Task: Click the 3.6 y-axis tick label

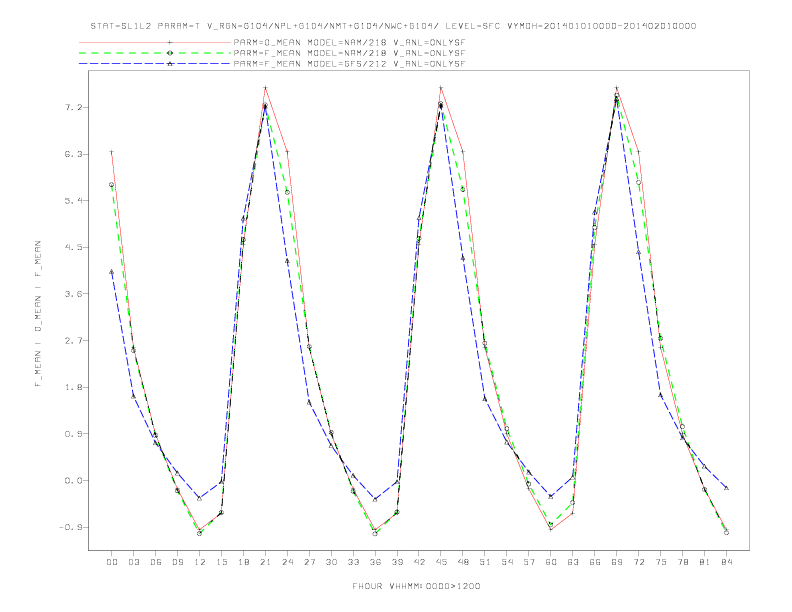Action: click(x=72, y=293)
